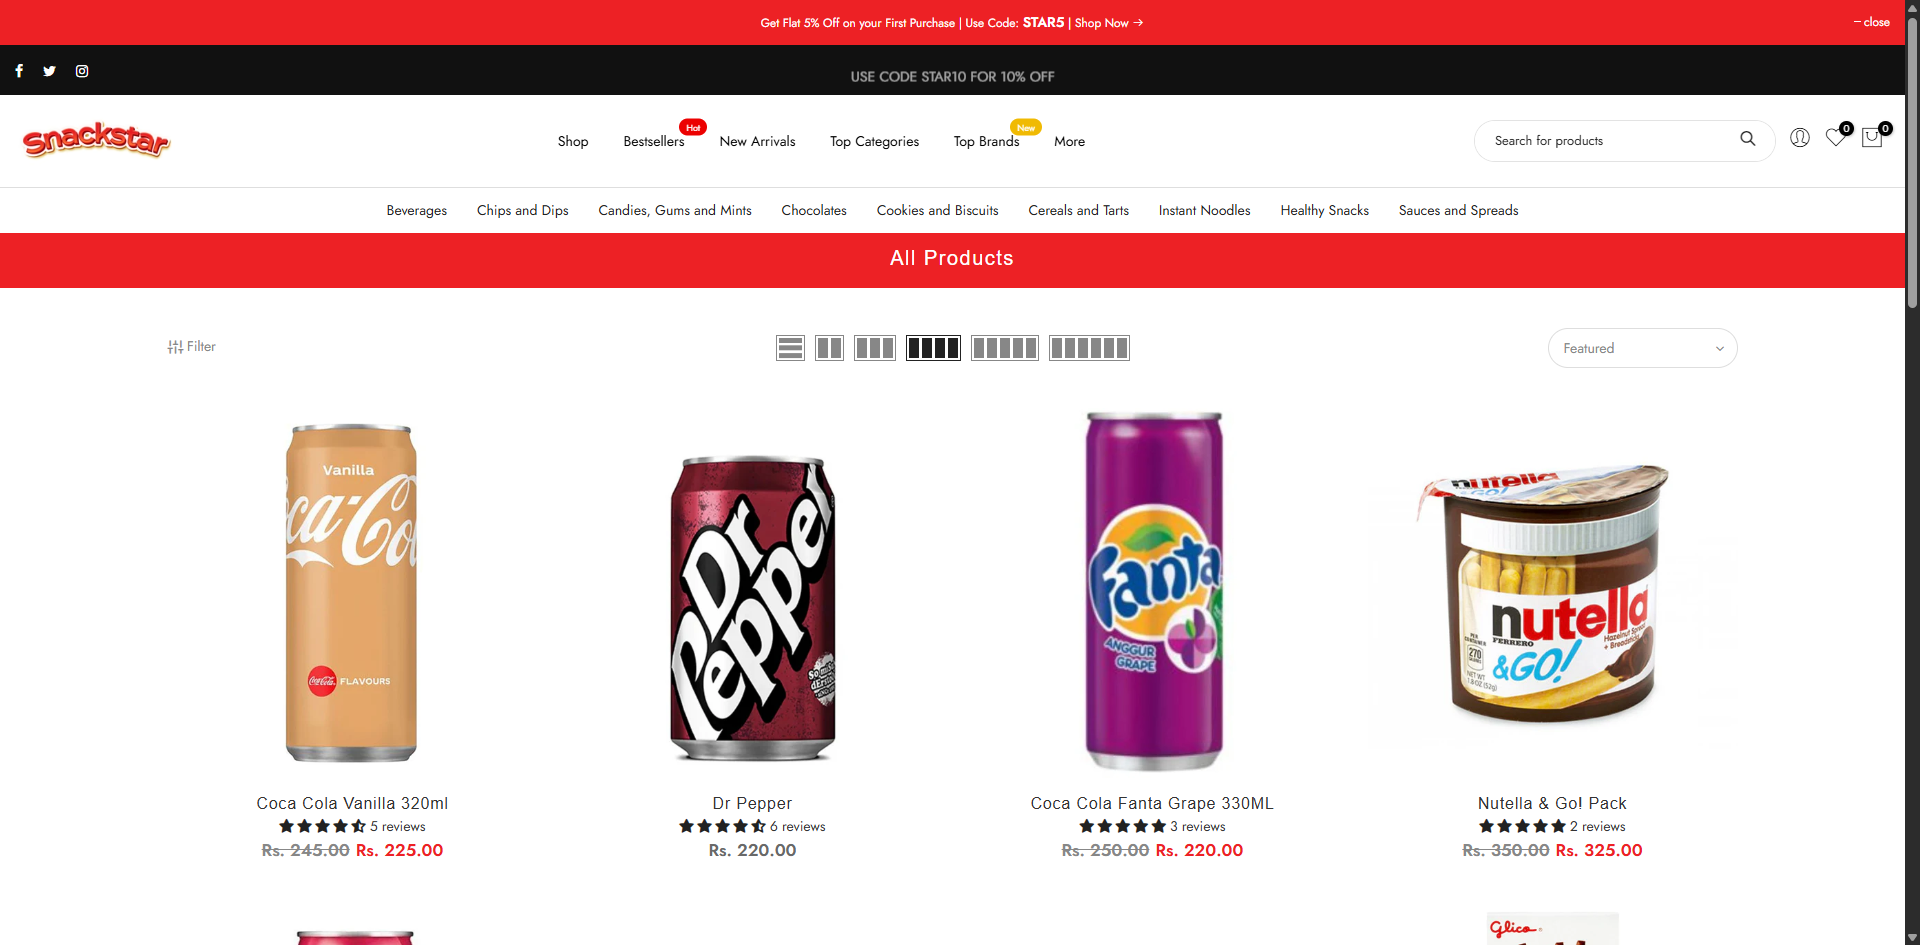Click the Shop Now promo link
Viewport: 1920px width, 945px height.
pos(1108,23)
